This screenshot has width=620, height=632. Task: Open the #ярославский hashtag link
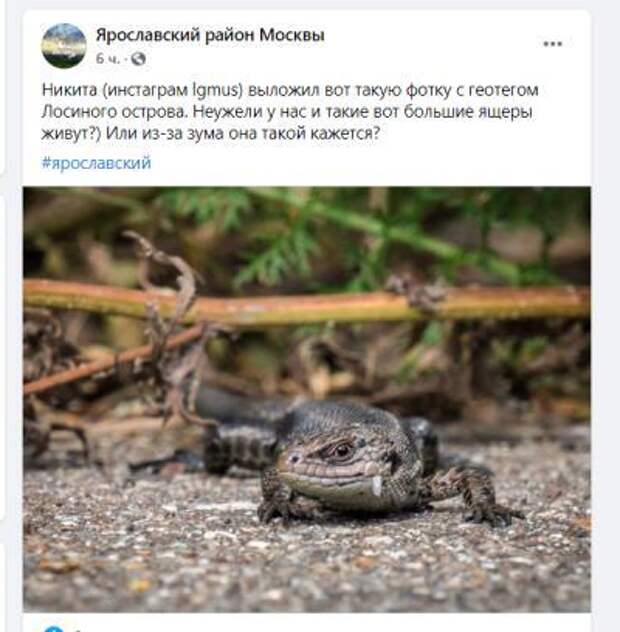(x=96, y=163)
